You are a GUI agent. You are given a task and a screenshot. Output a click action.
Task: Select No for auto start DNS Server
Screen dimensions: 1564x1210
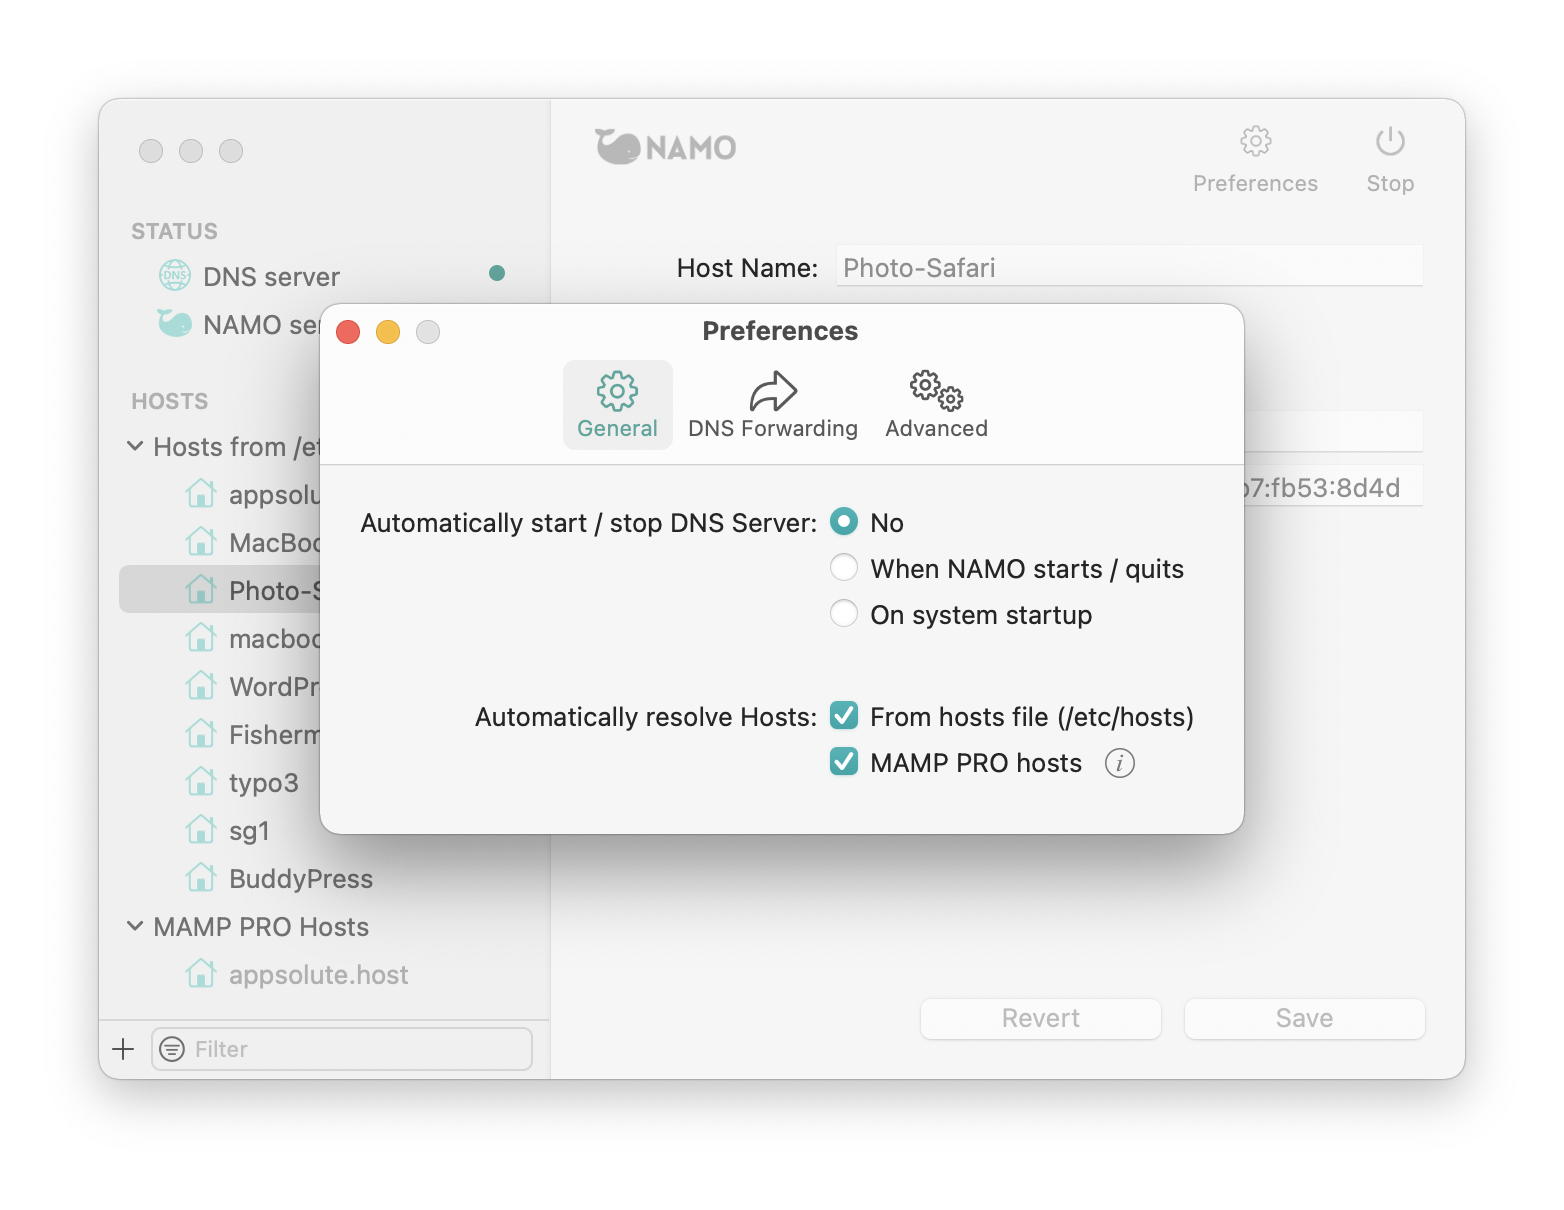(844, 521)
